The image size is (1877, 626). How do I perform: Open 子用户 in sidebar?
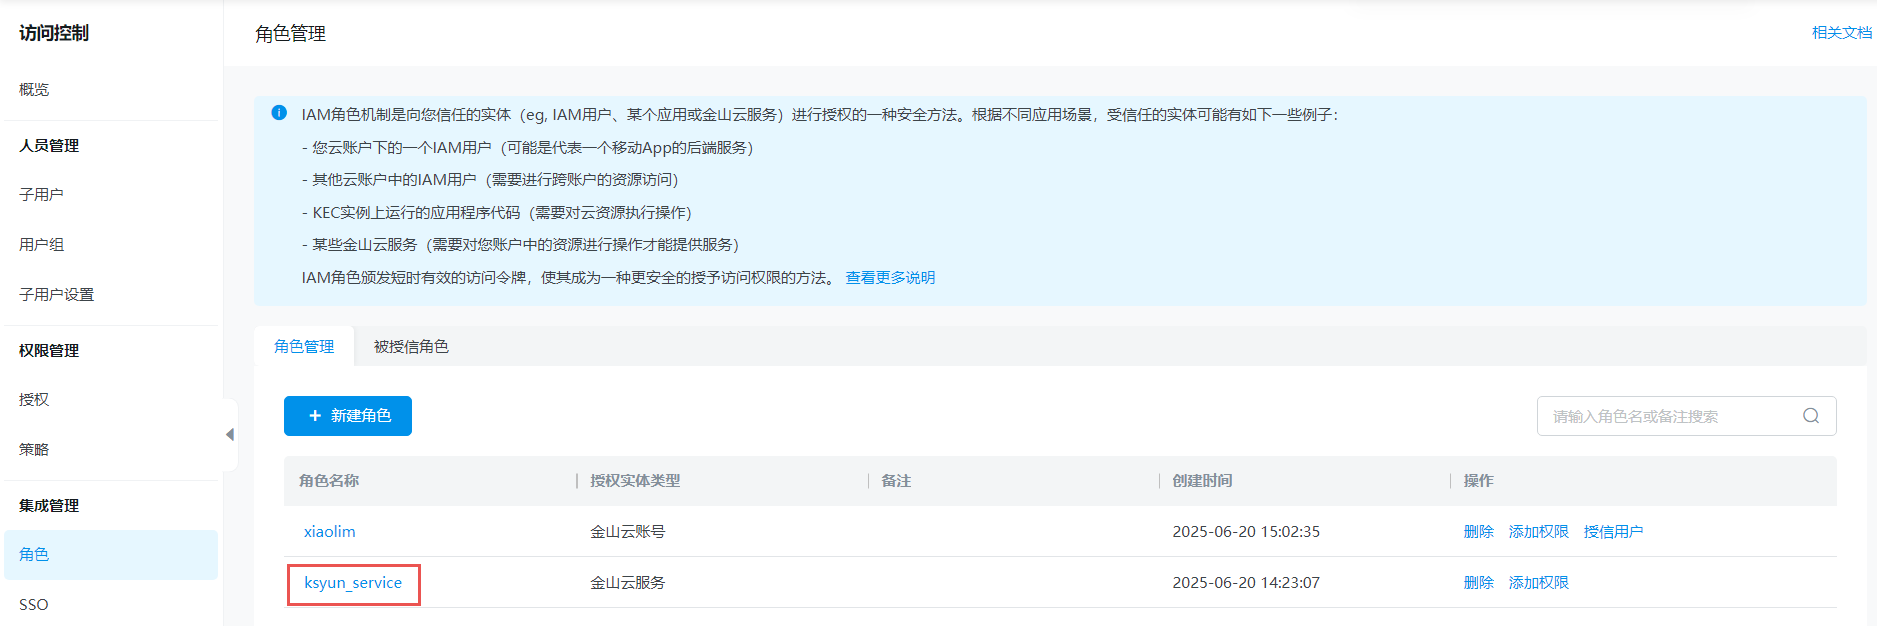tap(41, 195)
